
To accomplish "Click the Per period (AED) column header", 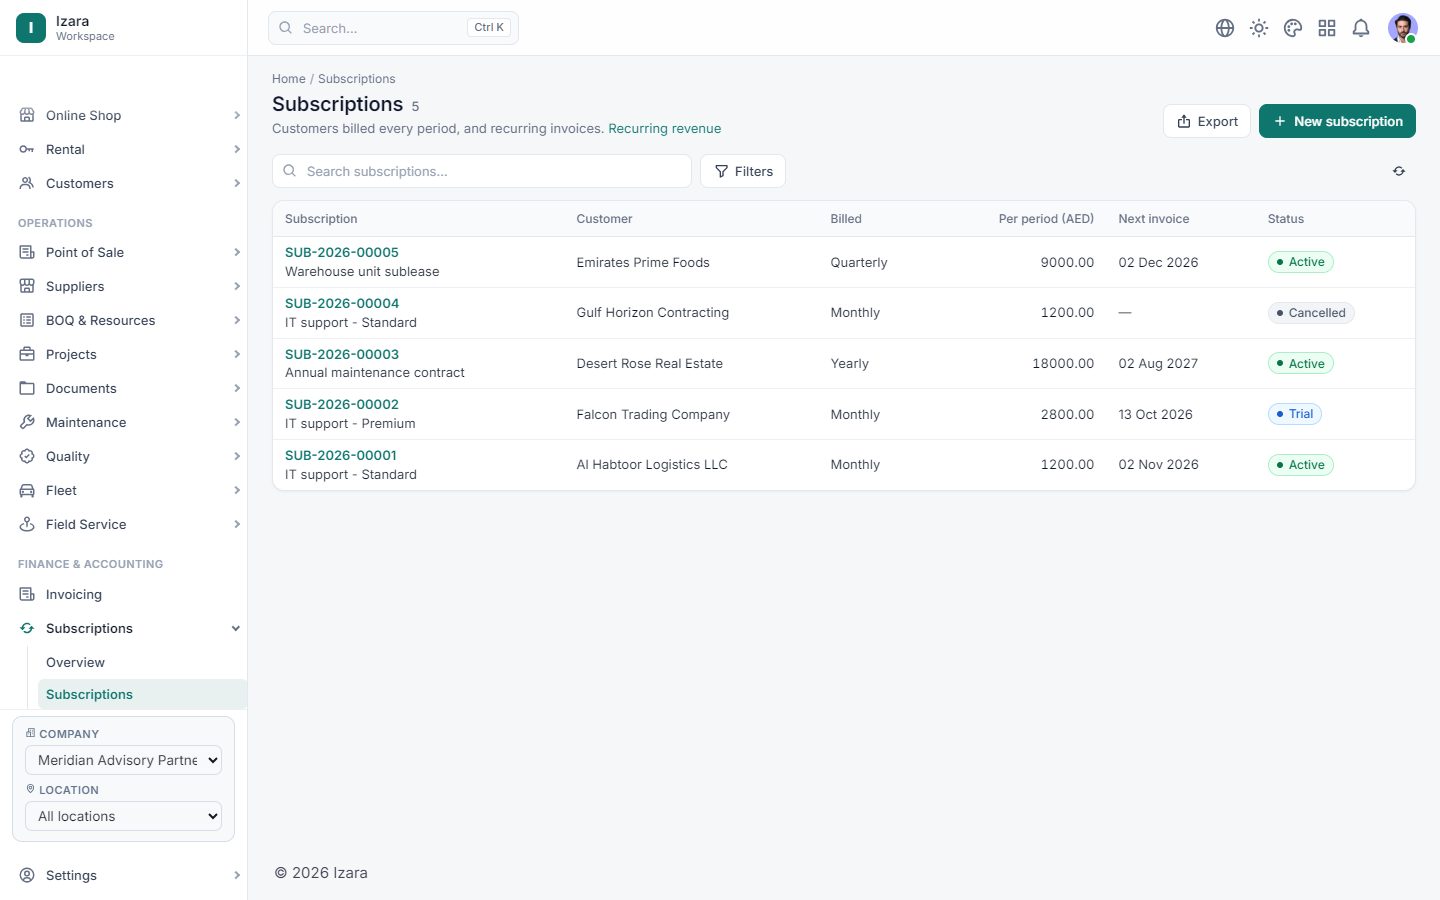I will [x=1046, y=219].
